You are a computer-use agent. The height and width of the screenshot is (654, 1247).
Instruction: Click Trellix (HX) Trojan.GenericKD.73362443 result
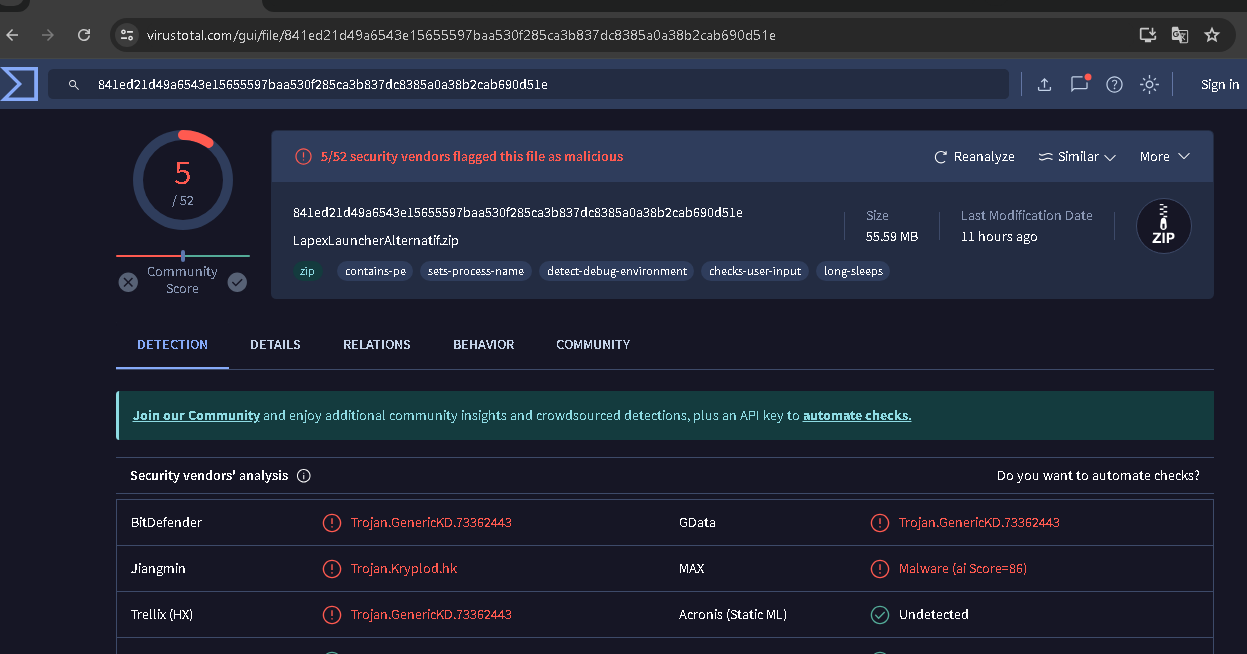coord(431,615)
